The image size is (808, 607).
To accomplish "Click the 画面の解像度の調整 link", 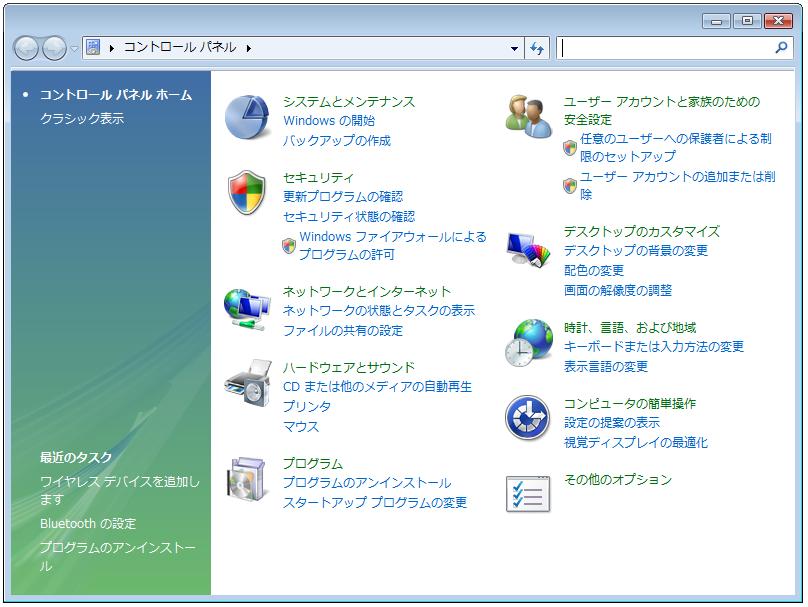I will [x=618, y=291].
